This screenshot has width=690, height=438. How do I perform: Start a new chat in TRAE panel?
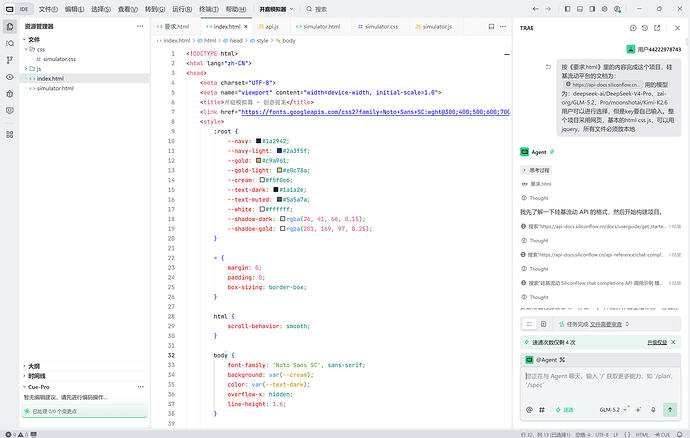point(633,28)
